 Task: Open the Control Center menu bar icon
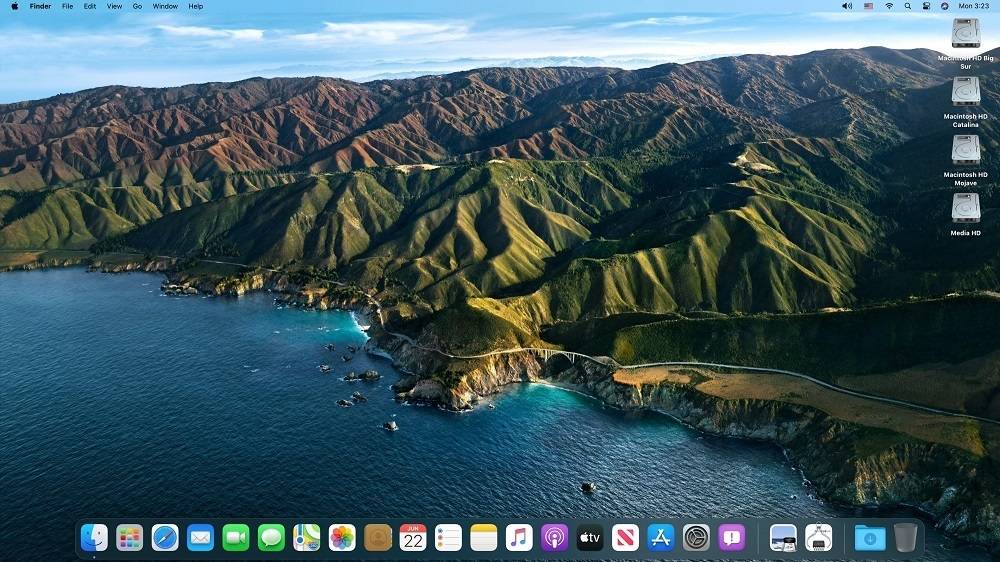[926, 6]
